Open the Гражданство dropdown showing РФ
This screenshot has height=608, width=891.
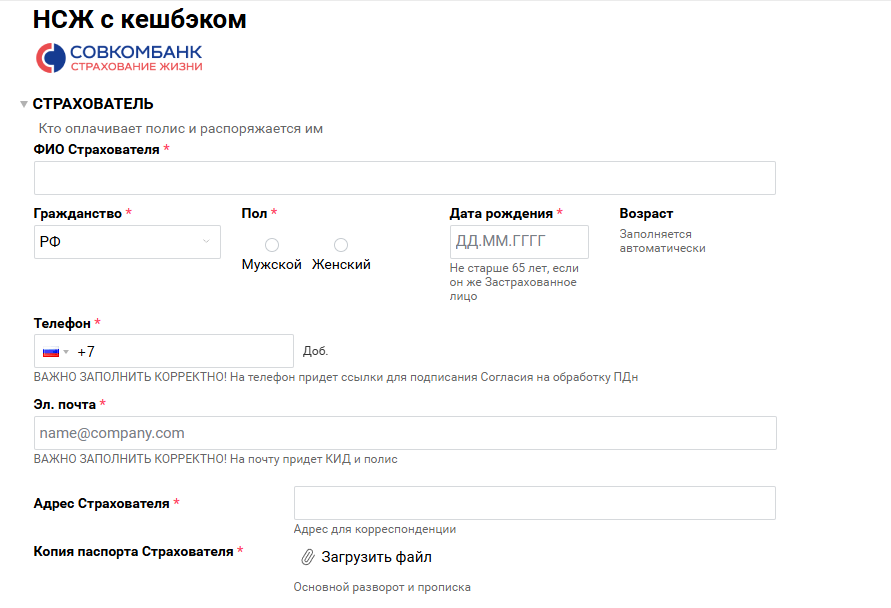(x=127, y=242)
